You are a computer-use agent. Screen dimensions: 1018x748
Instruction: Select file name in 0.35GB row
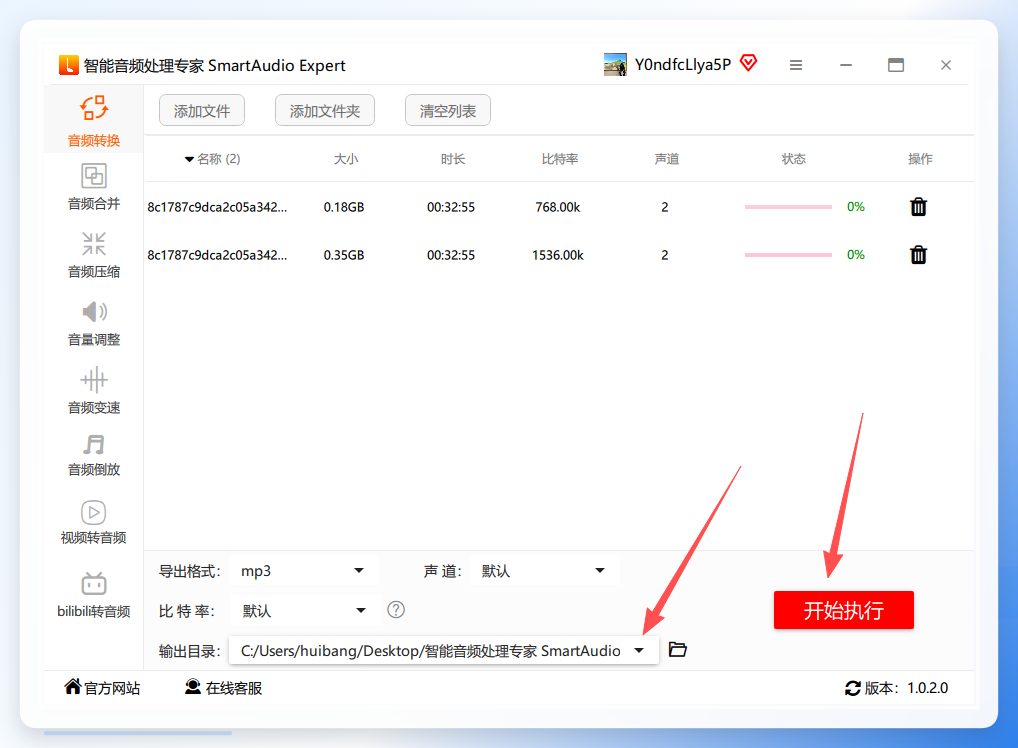pyautogui.click(x=217, y=255)
